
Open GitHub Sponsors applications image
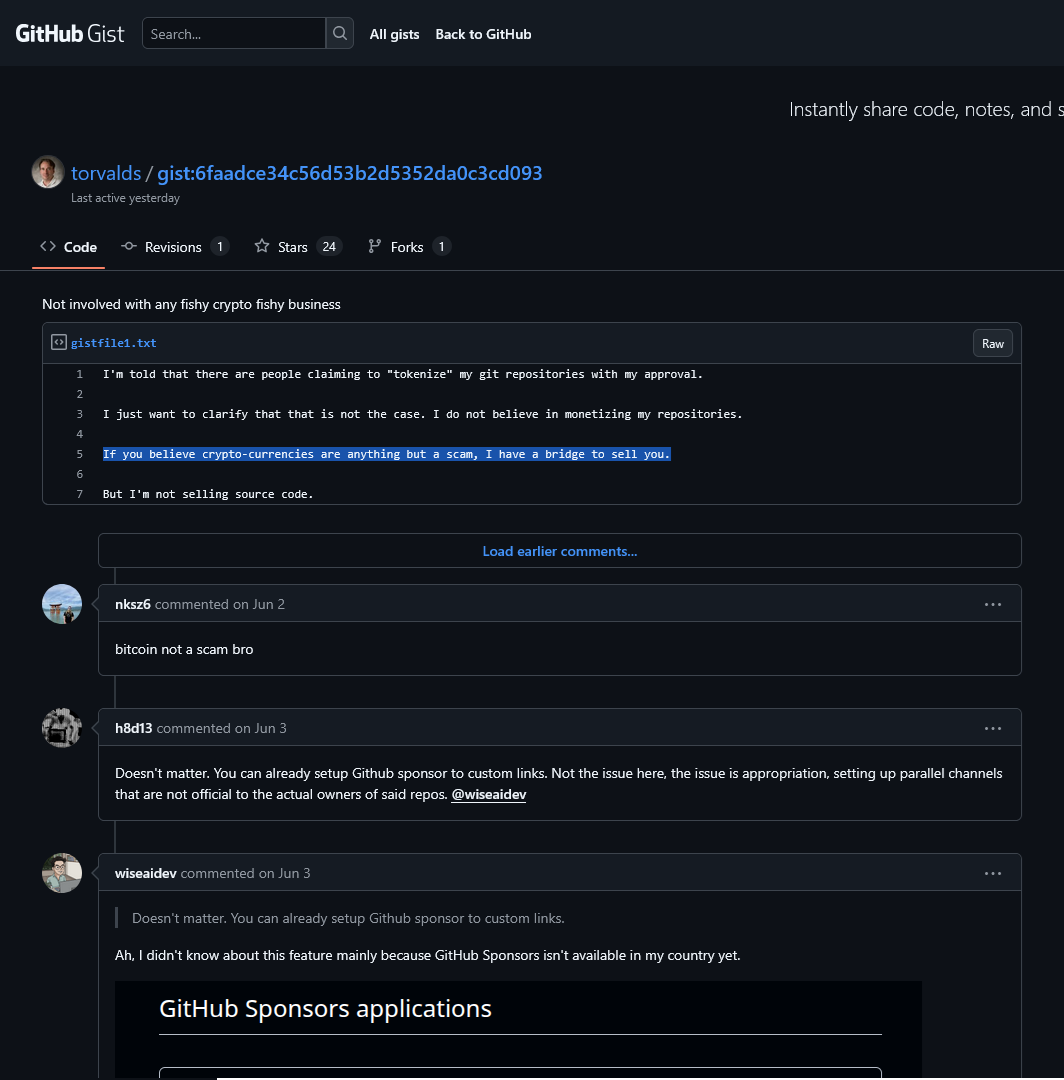[x=518, y=1030]
